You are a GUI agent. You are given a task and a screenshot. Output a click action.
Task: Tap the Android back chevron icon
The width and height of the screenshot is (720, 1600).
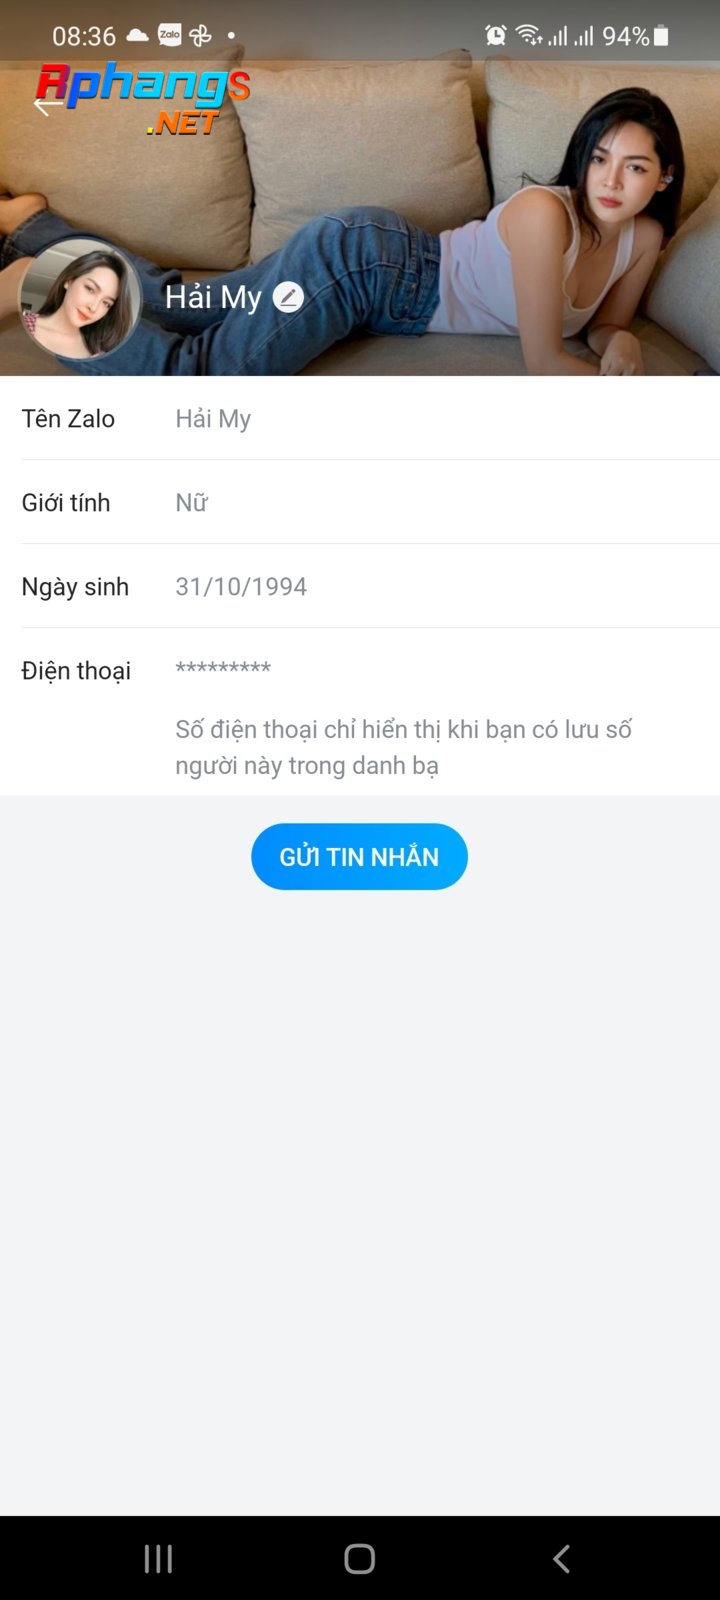coord(561,1558)
